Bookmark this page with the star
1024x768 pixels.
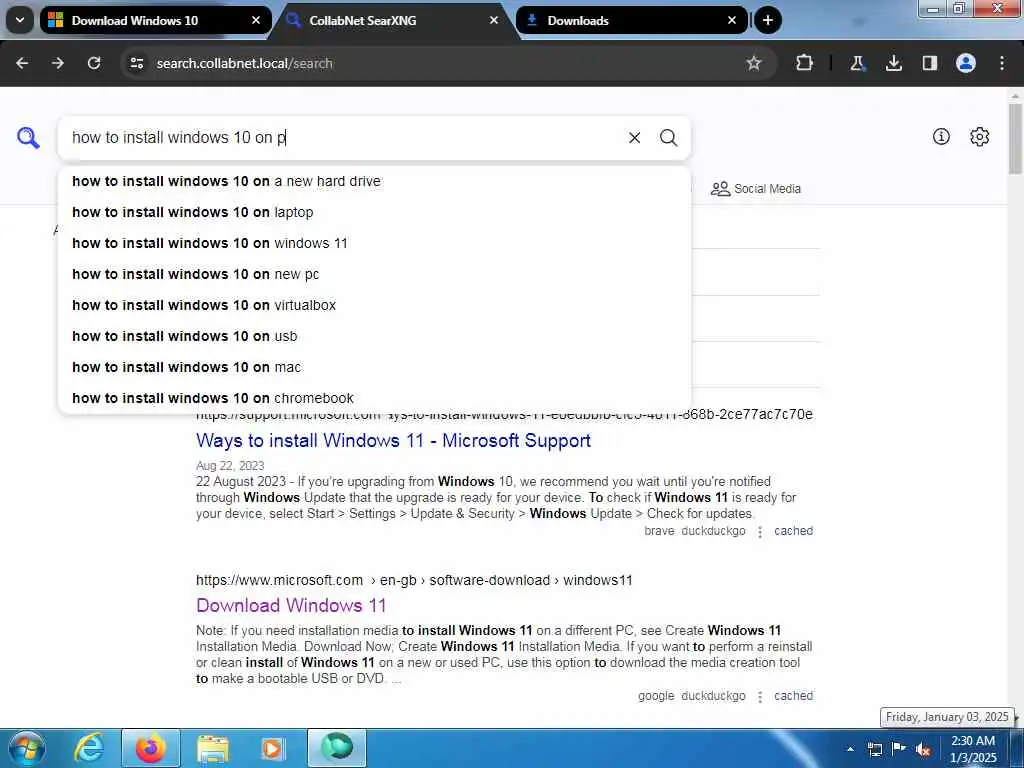point(754,63)
